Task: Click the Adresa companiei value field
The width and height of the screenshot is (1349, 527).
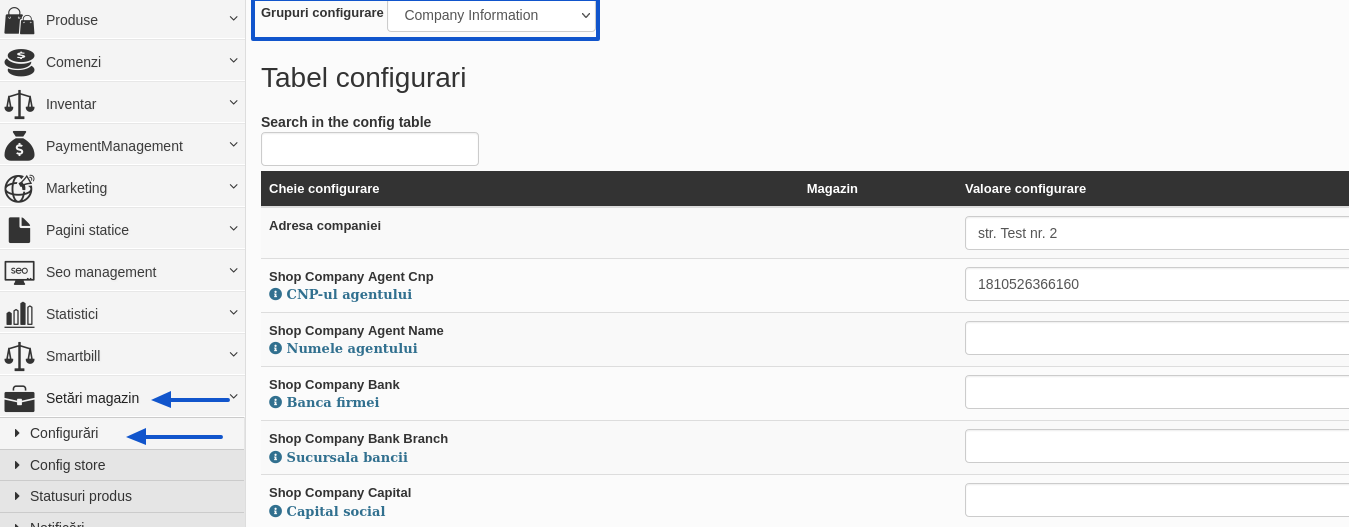Action: point(1157,233)
